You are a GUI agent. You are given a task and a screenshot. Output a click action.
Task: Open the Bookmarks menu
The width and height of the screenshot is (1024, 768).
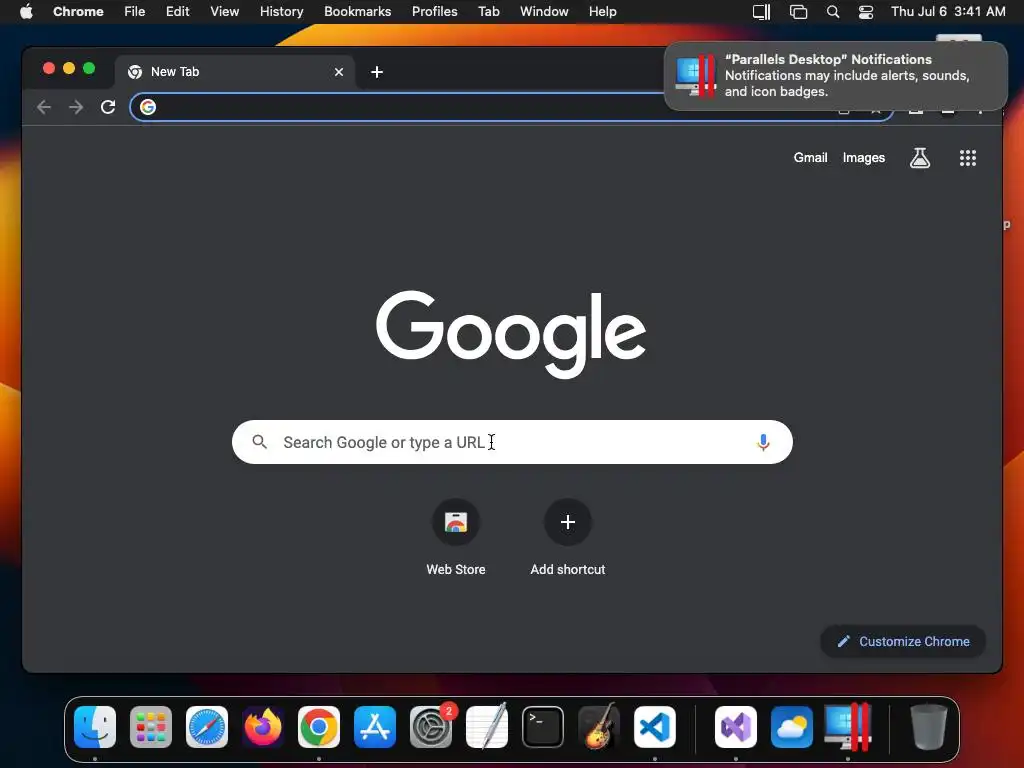(357, 11)
